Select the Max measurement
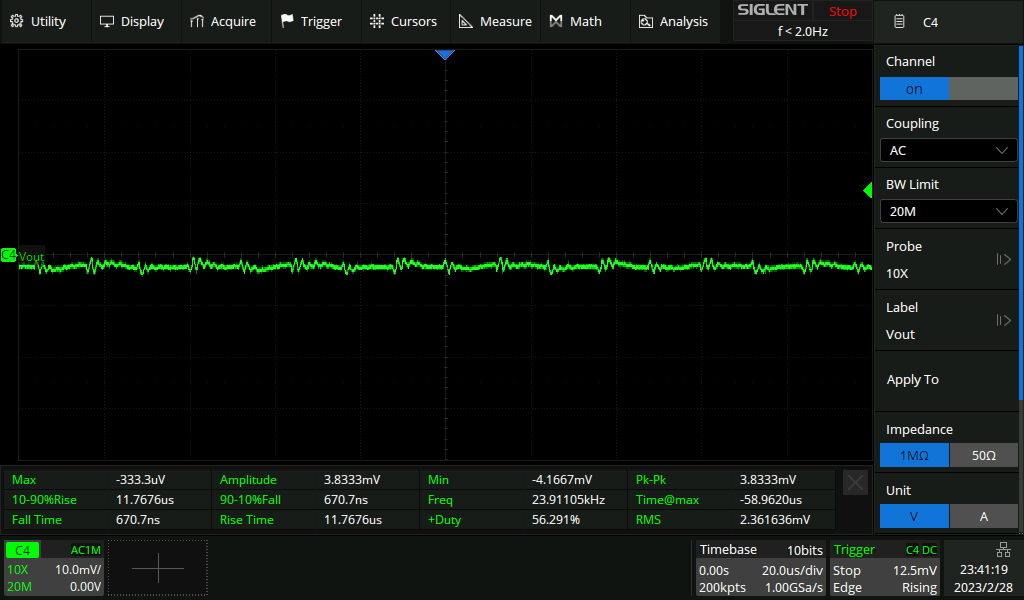The height and width of the screenshot is (600, 1024). click(106, 480)
